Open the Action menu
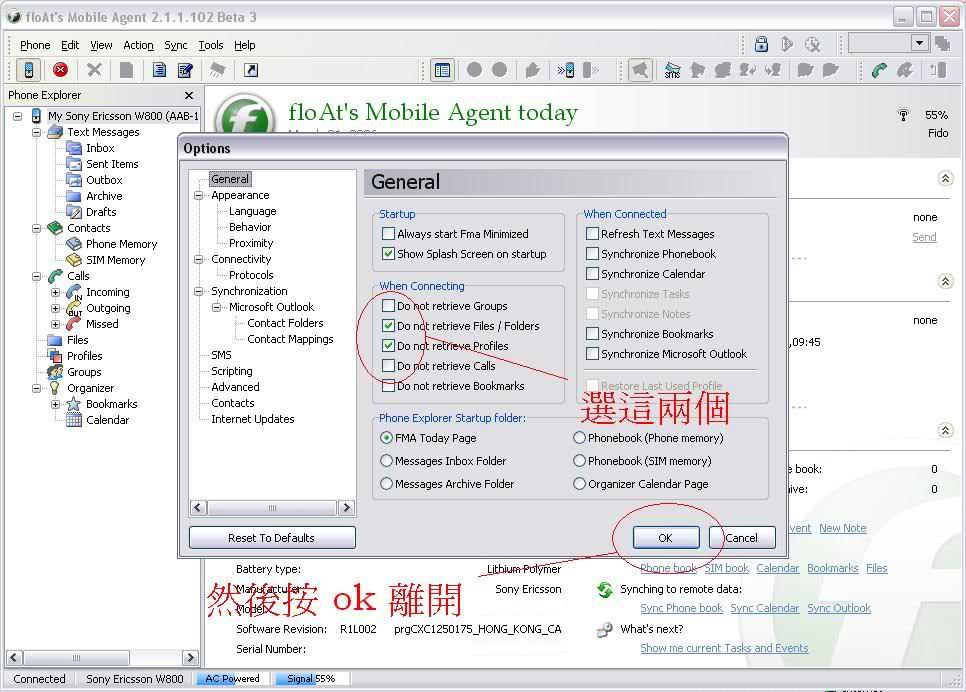This screenshot has width=966, height=692. point(138,45)
